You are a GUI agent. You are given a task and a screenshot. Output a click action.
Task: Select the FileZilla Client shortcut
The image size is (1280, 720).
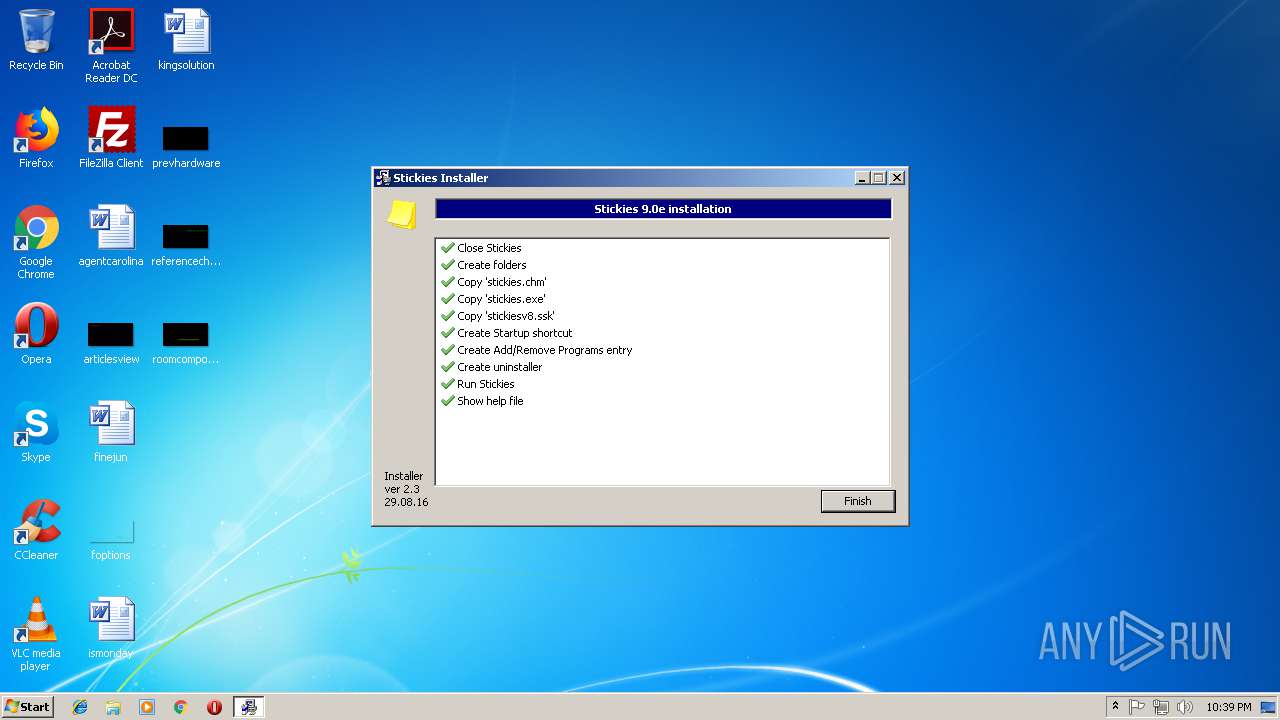(x=111, y=138)
